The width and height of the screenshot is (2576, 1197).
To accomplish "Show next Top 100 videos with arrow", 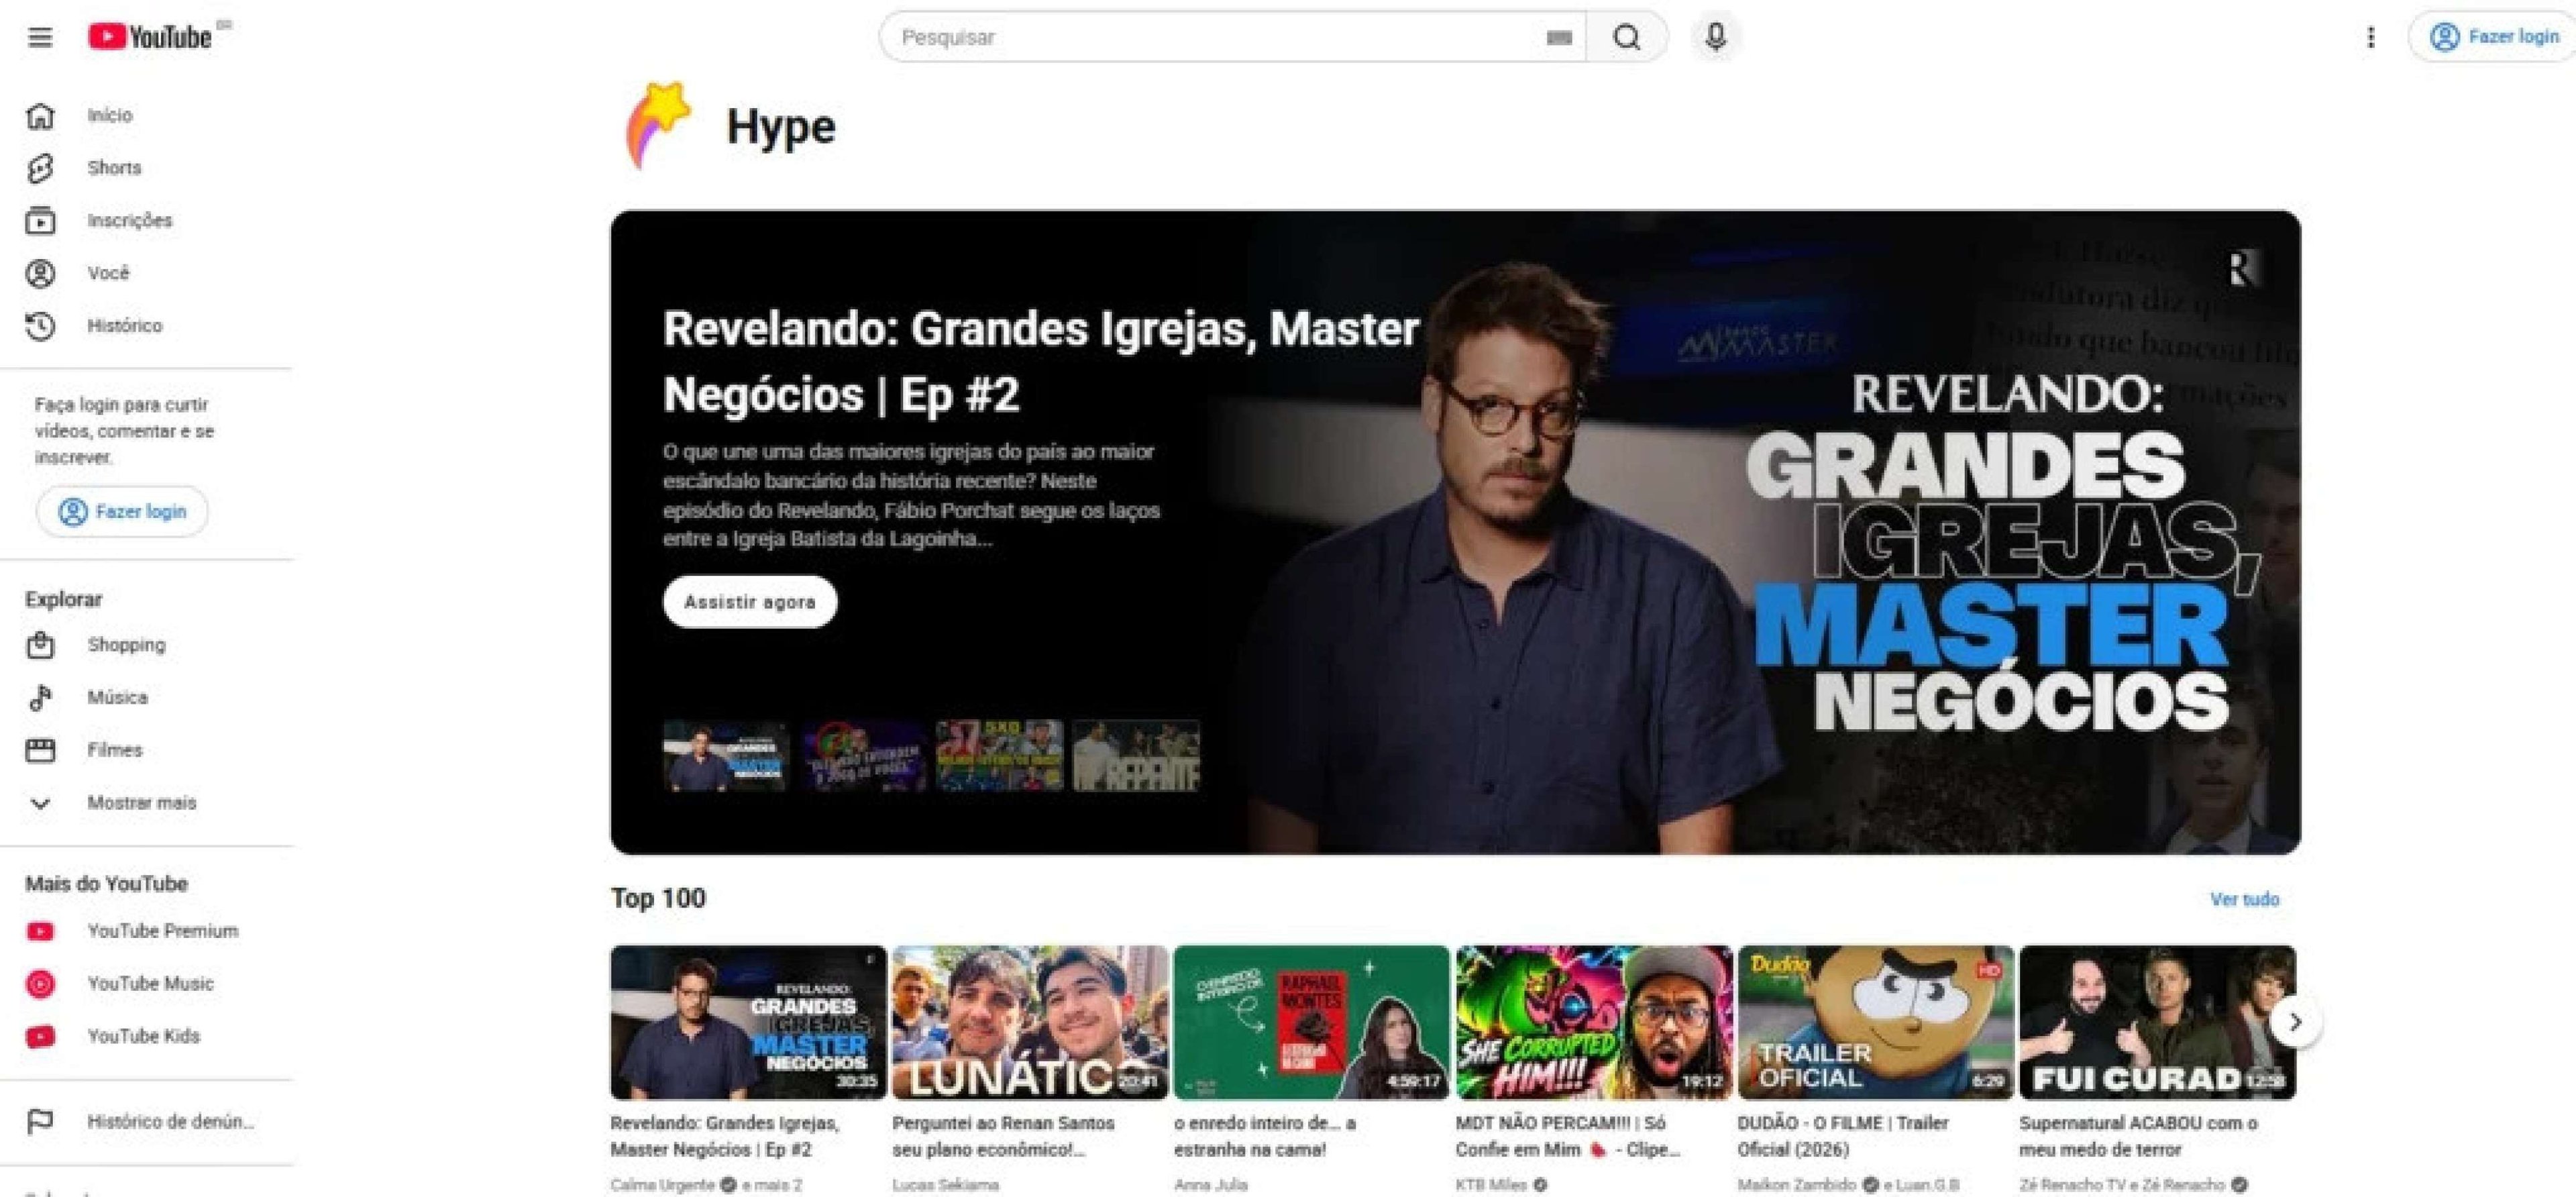I will (x=2295, y=1022).
